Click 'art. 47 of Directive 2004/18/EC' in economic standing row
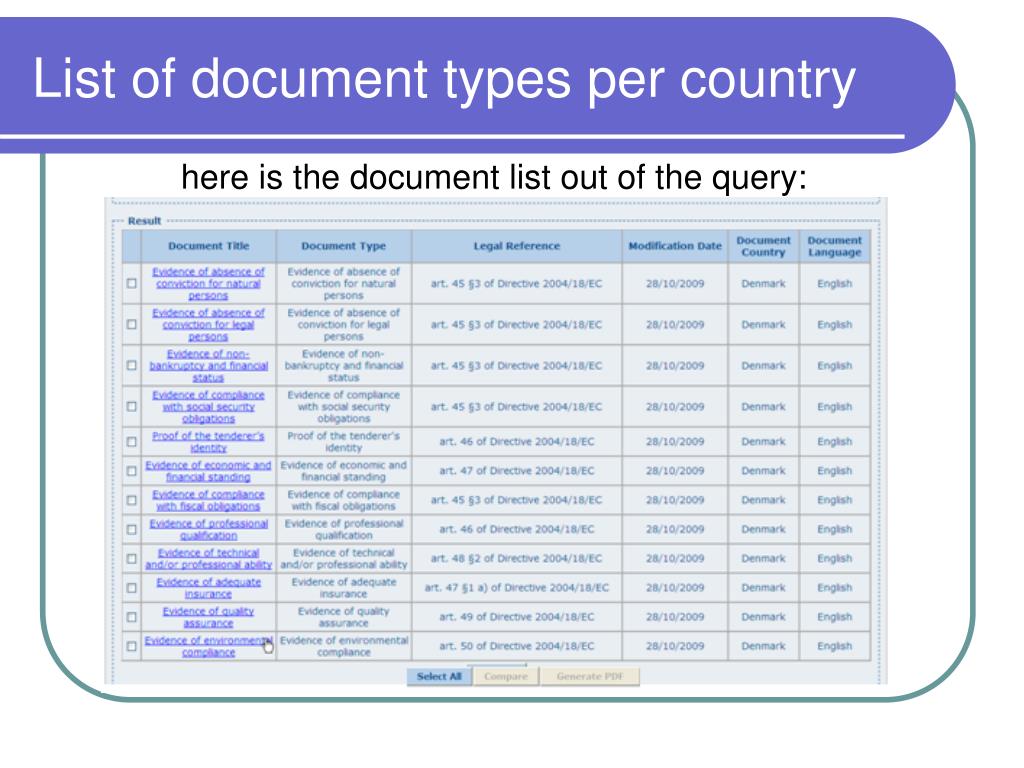Screen dimensions: 1024x768 click(x=517, y=471)
